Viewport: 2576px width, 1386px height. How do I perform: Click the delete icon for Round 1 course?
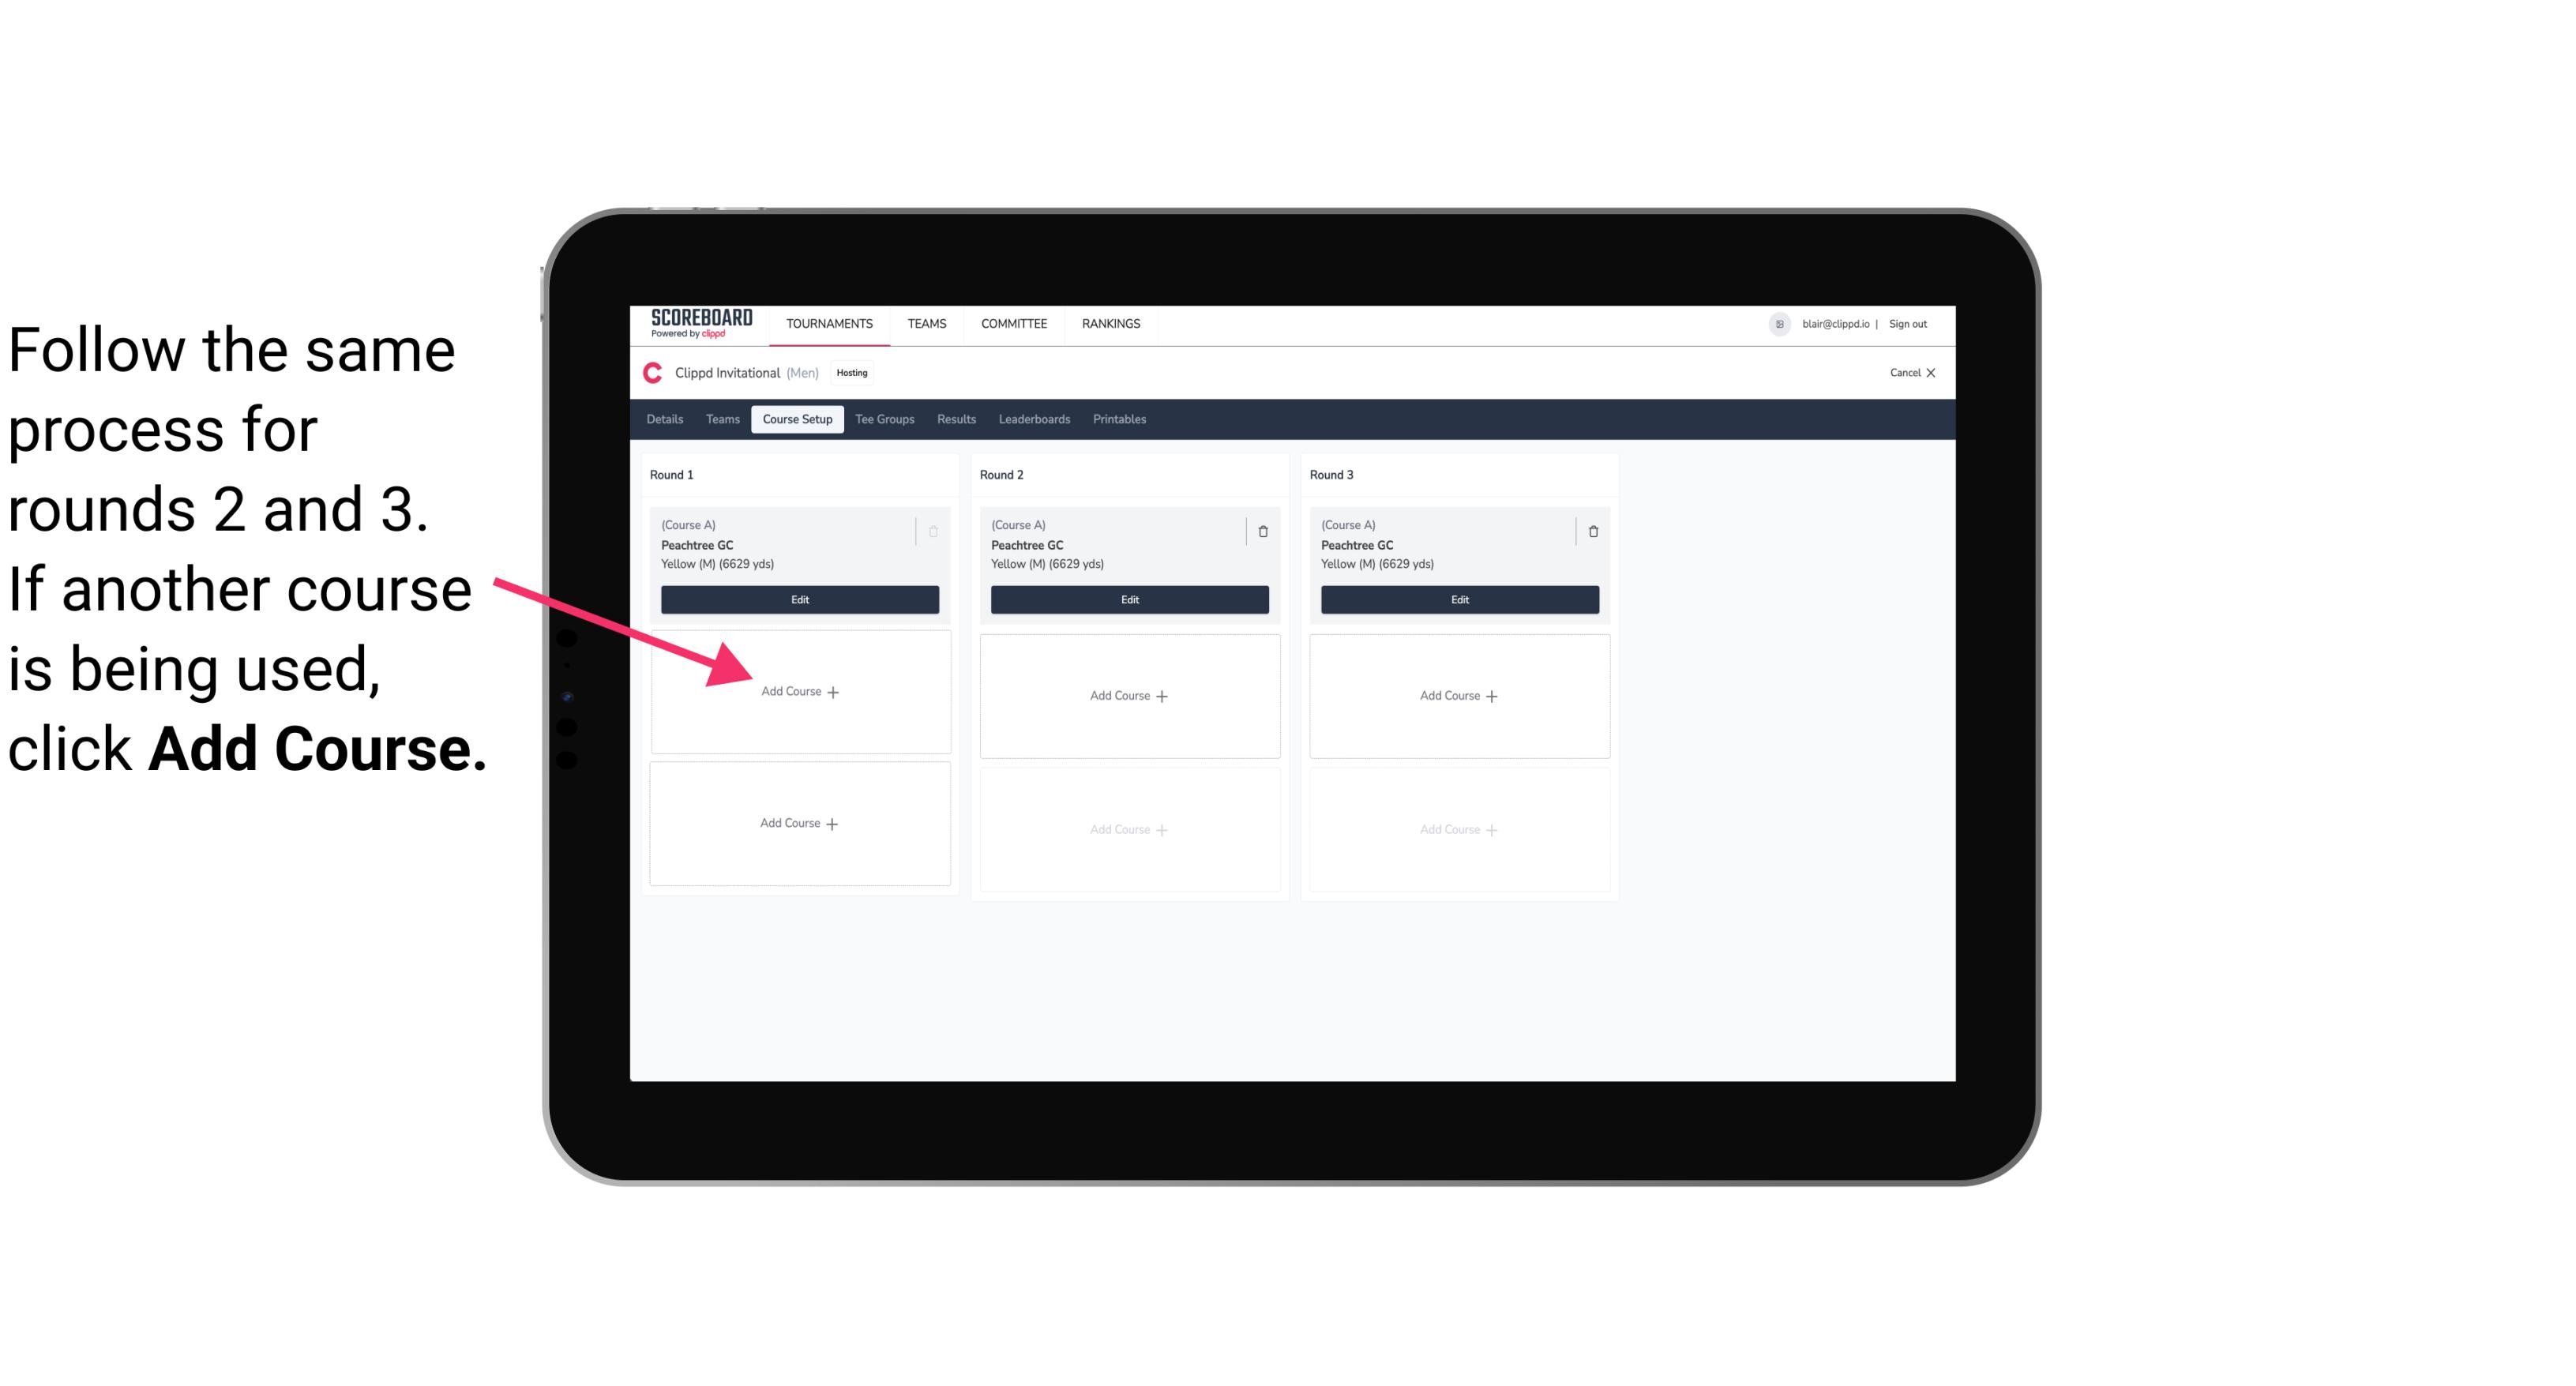click(x=938, y=531)
